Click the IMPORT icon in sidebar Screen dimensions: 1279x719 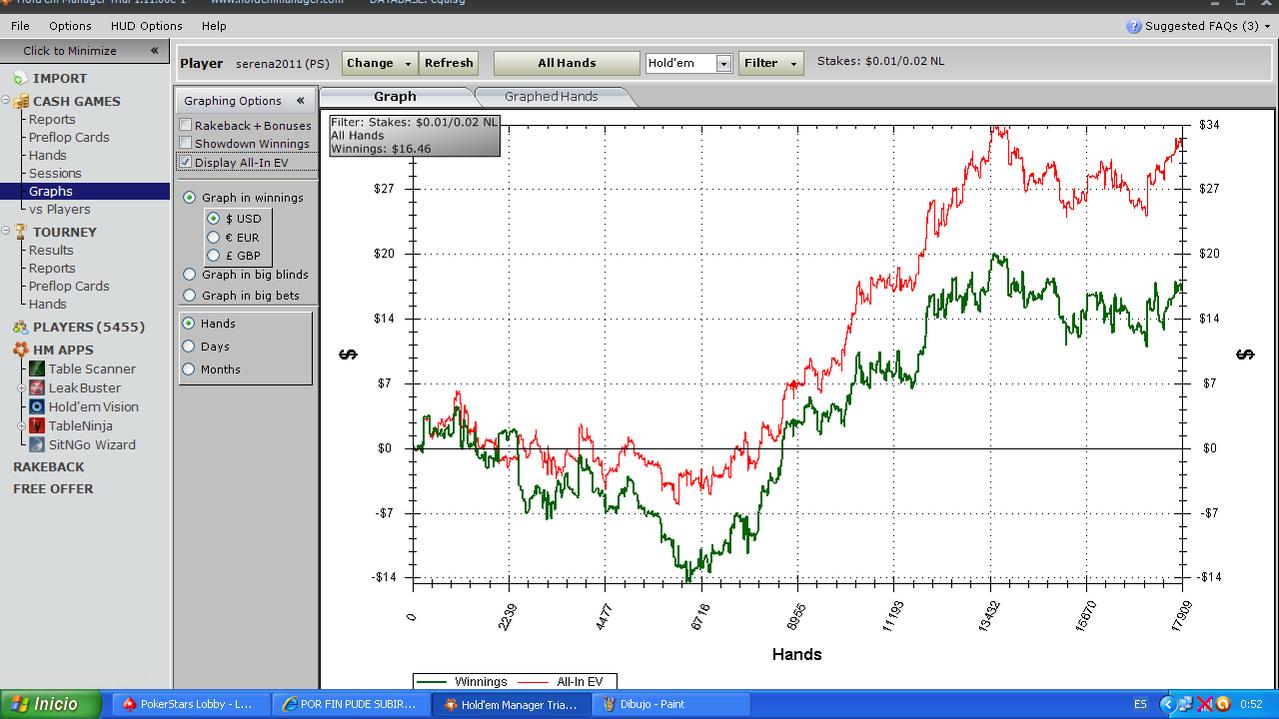coord(20,78)
